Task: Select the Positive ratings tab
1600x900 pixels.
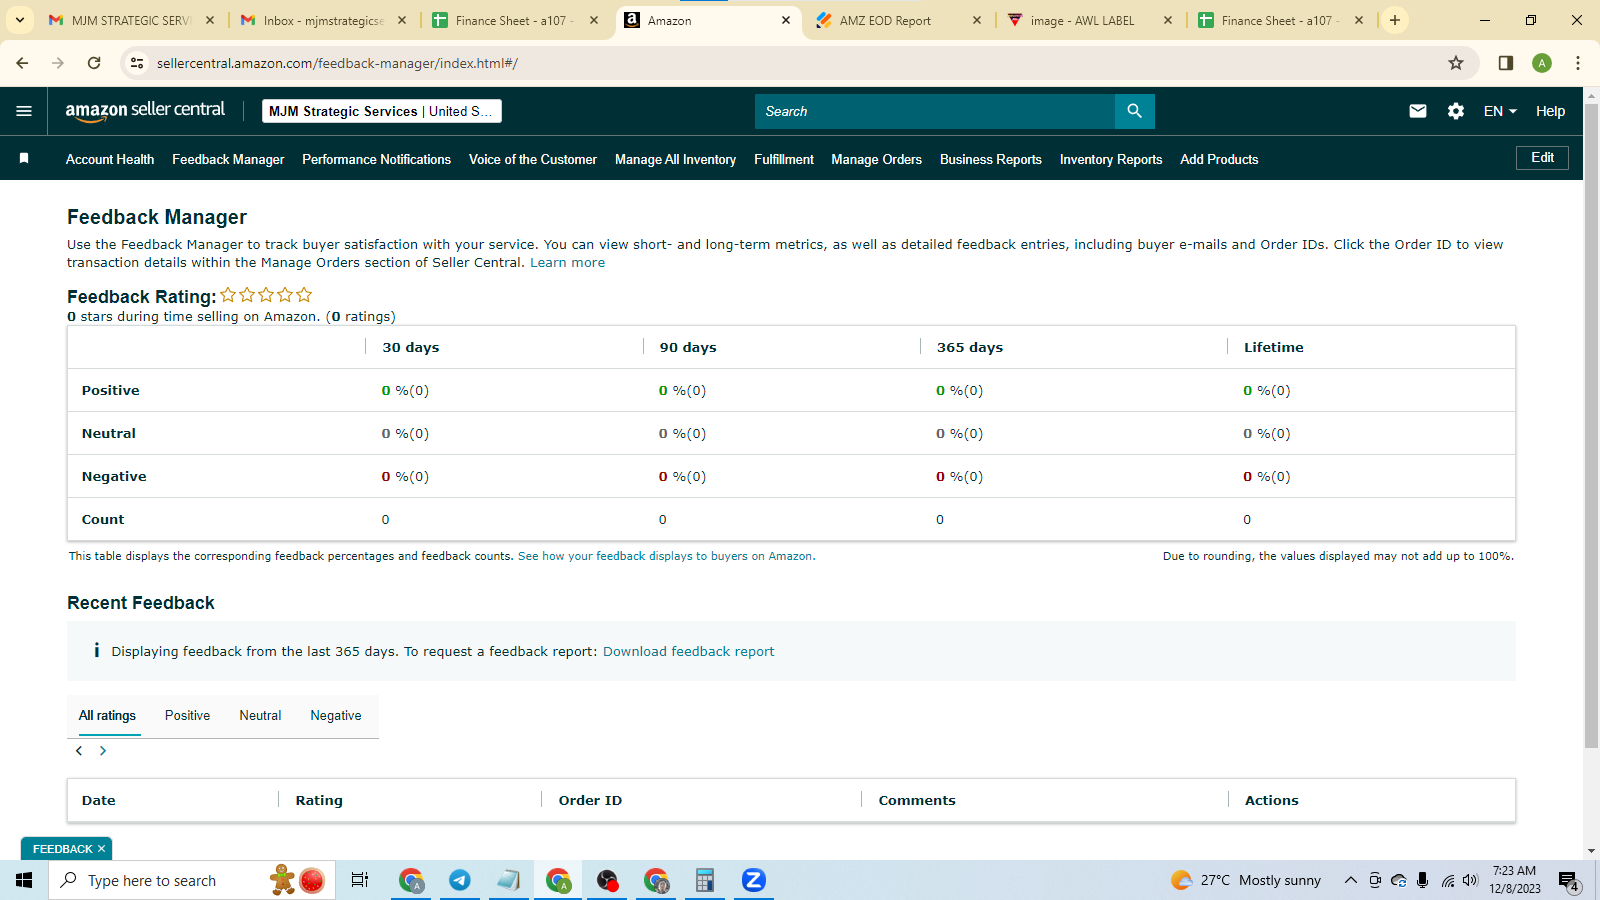Action: tap(187, 716)
